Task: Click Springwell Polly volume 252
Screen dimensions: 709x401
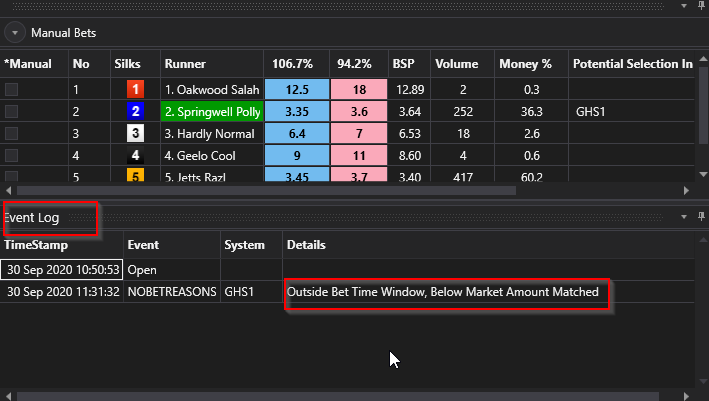Action: click(x=463, y=112)
